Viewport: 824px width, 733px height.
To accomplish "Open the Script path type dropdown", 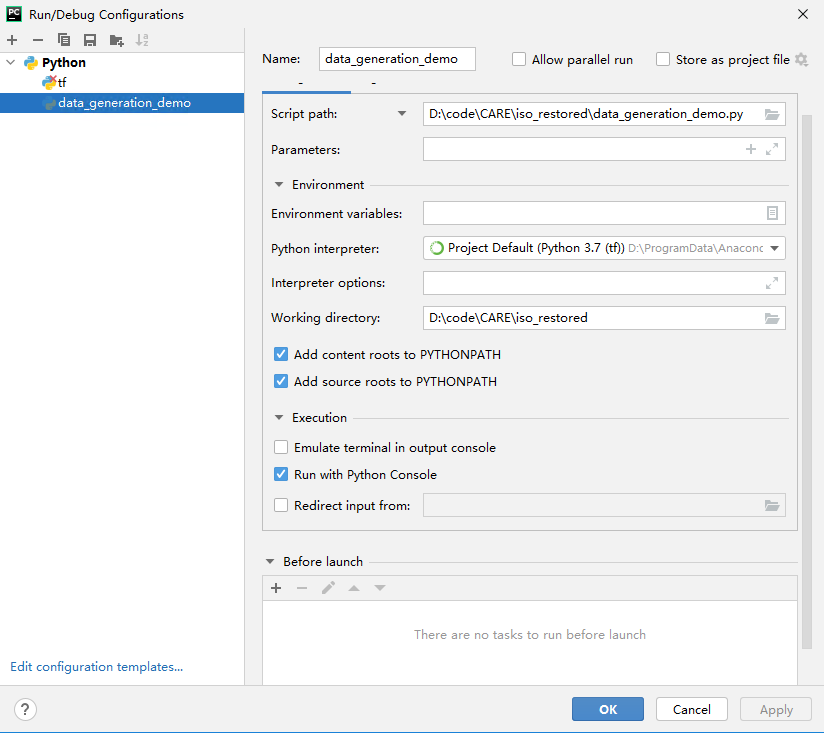I will 402,113.
